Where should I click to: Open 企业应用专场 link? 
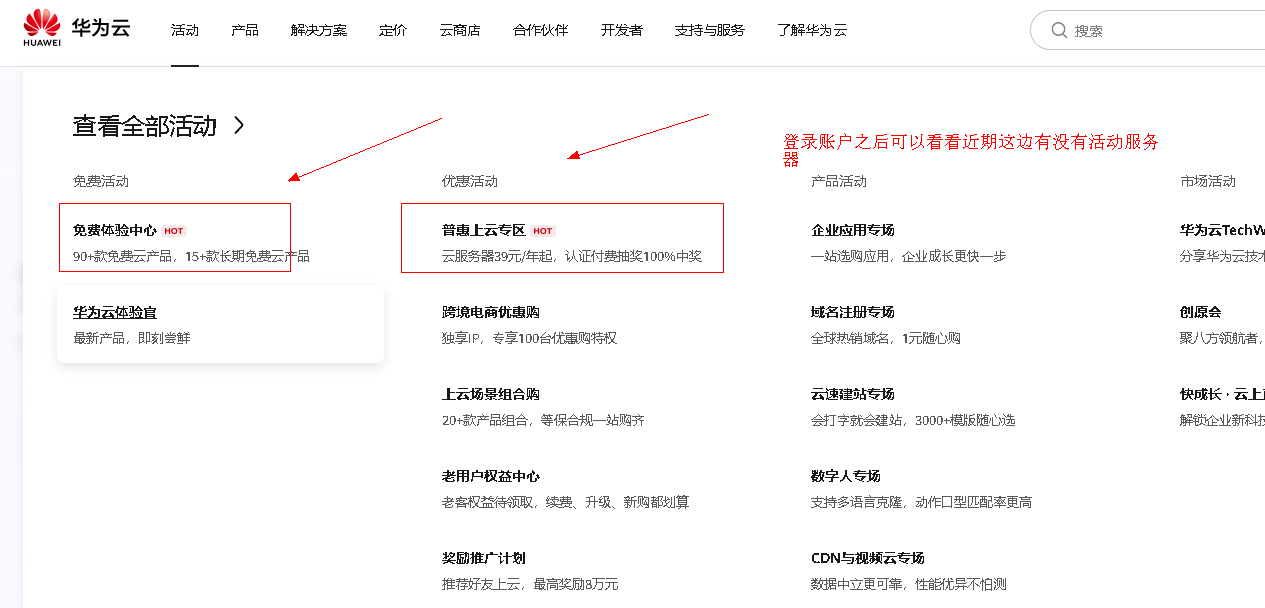[853, 230]
